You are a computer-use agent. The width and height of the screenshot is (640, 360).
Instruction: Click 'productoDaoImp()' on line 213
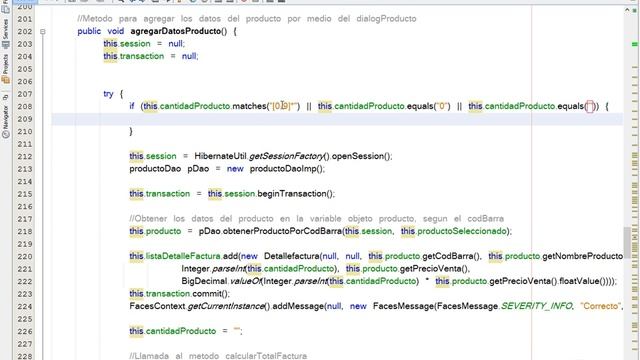[x=287, y=169]
